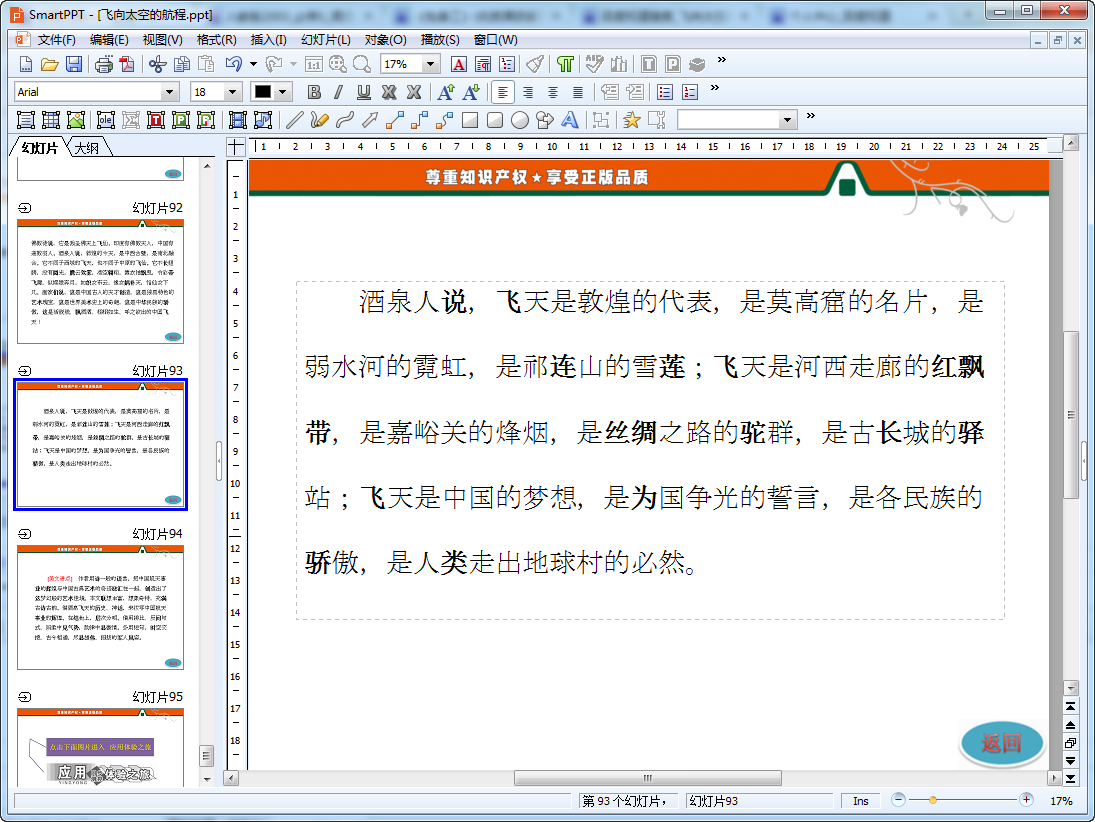Expand the standard toolbar overflow chevron
This screenshot has height=822, width=1095.
click(721, 60)
